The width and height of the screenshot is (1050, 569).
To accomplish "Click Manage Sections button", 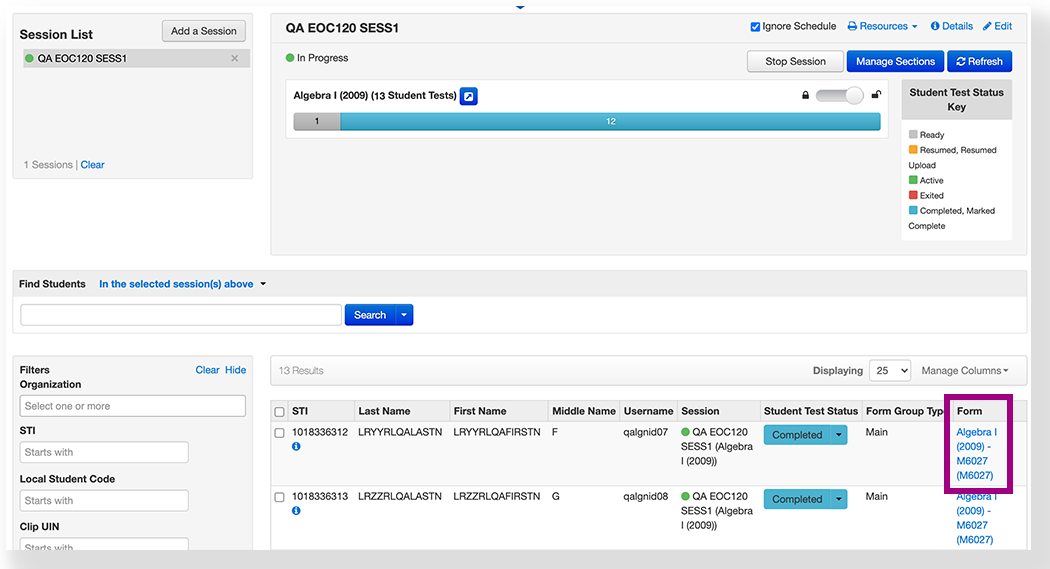I will 895,62.
